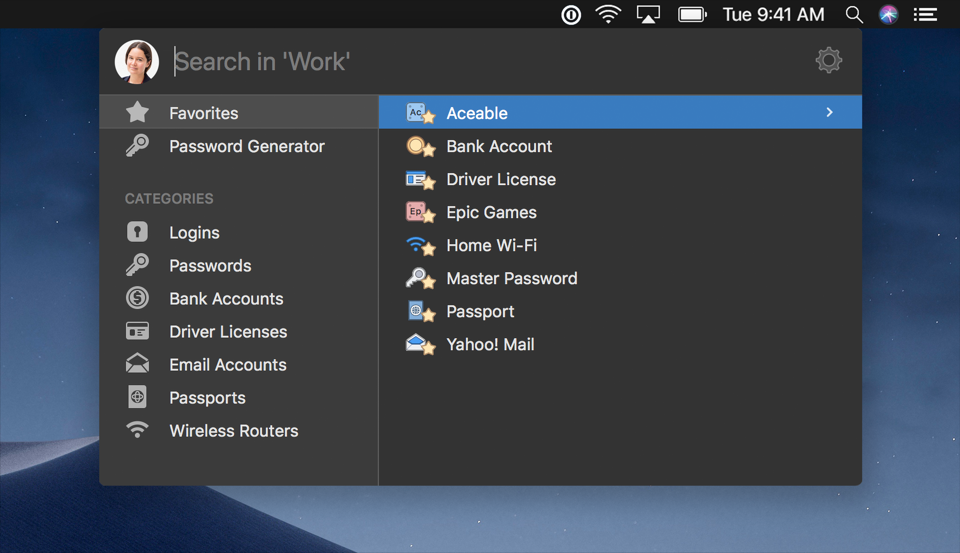Open Notification Center list icon
This screenshot has height=553, width=960.
tap(925, 14)
